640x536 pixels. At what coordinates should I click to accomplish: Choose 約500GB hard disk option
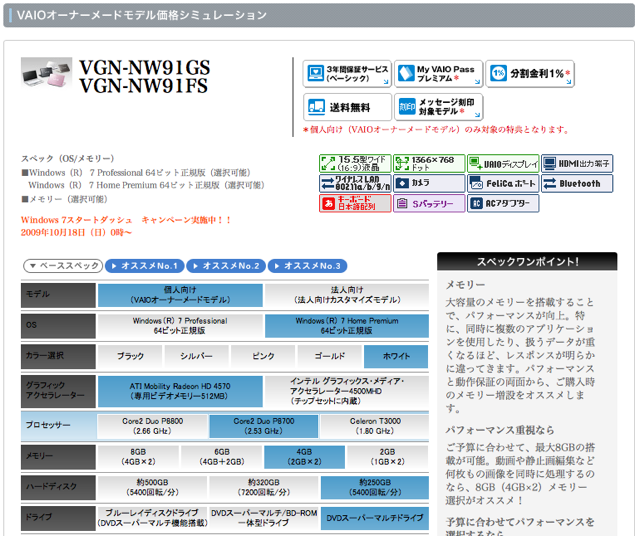153,487
